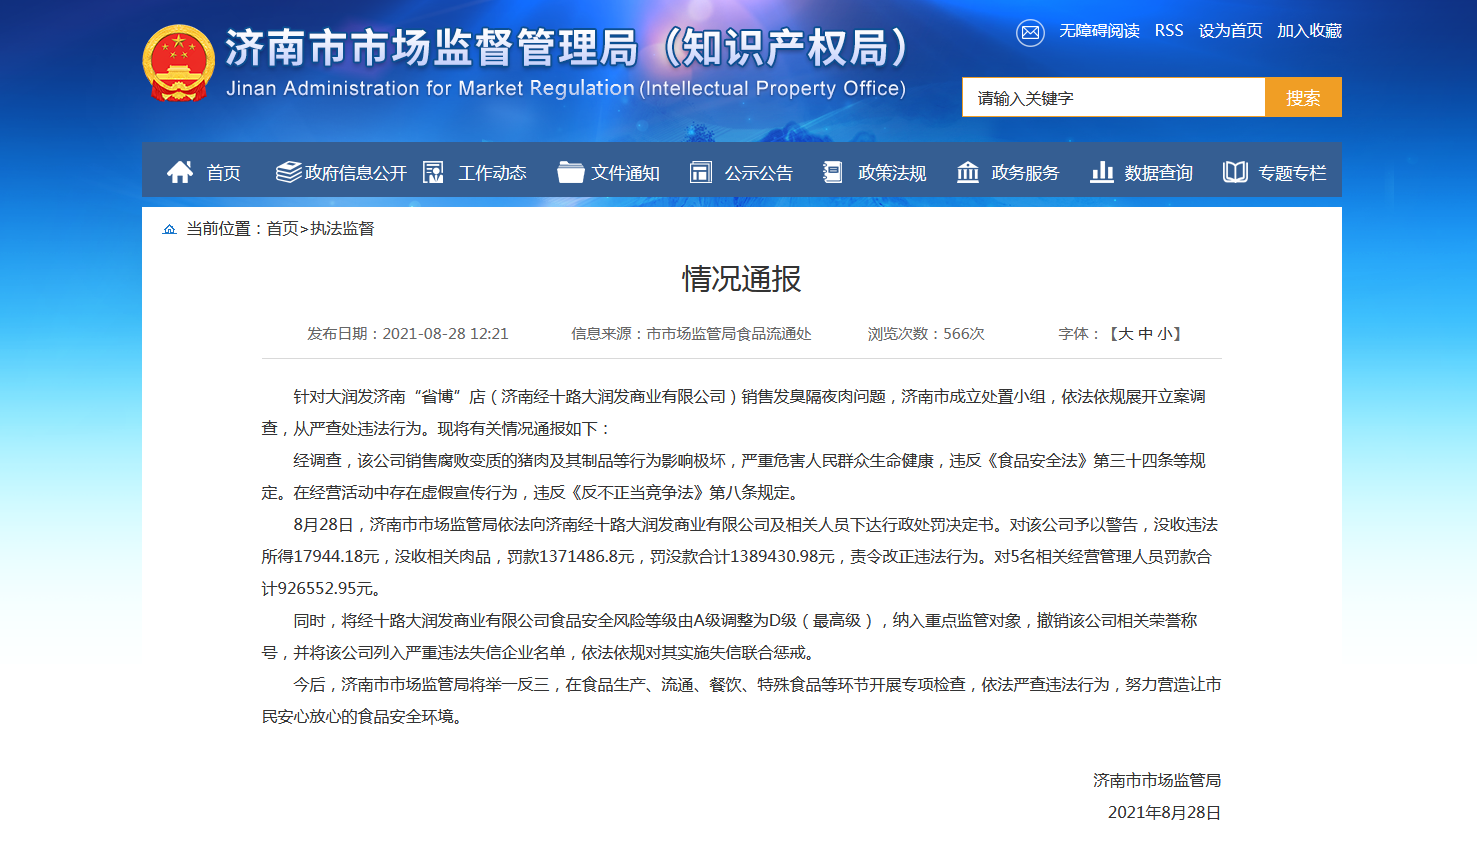The image size is (1477, 866).
Task: Go to 政务服务 section
Action: coord(1025,173)
